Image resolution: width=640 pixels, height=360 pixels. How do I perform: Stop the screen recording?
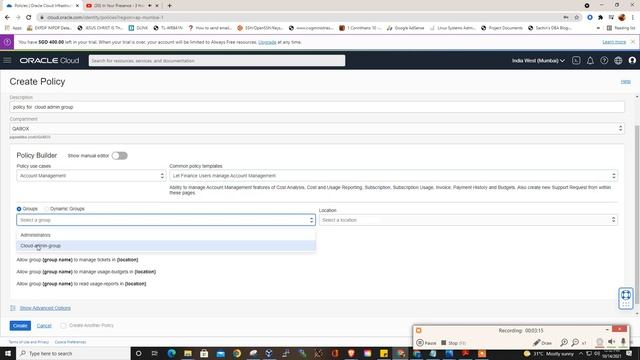click(453, 343)
